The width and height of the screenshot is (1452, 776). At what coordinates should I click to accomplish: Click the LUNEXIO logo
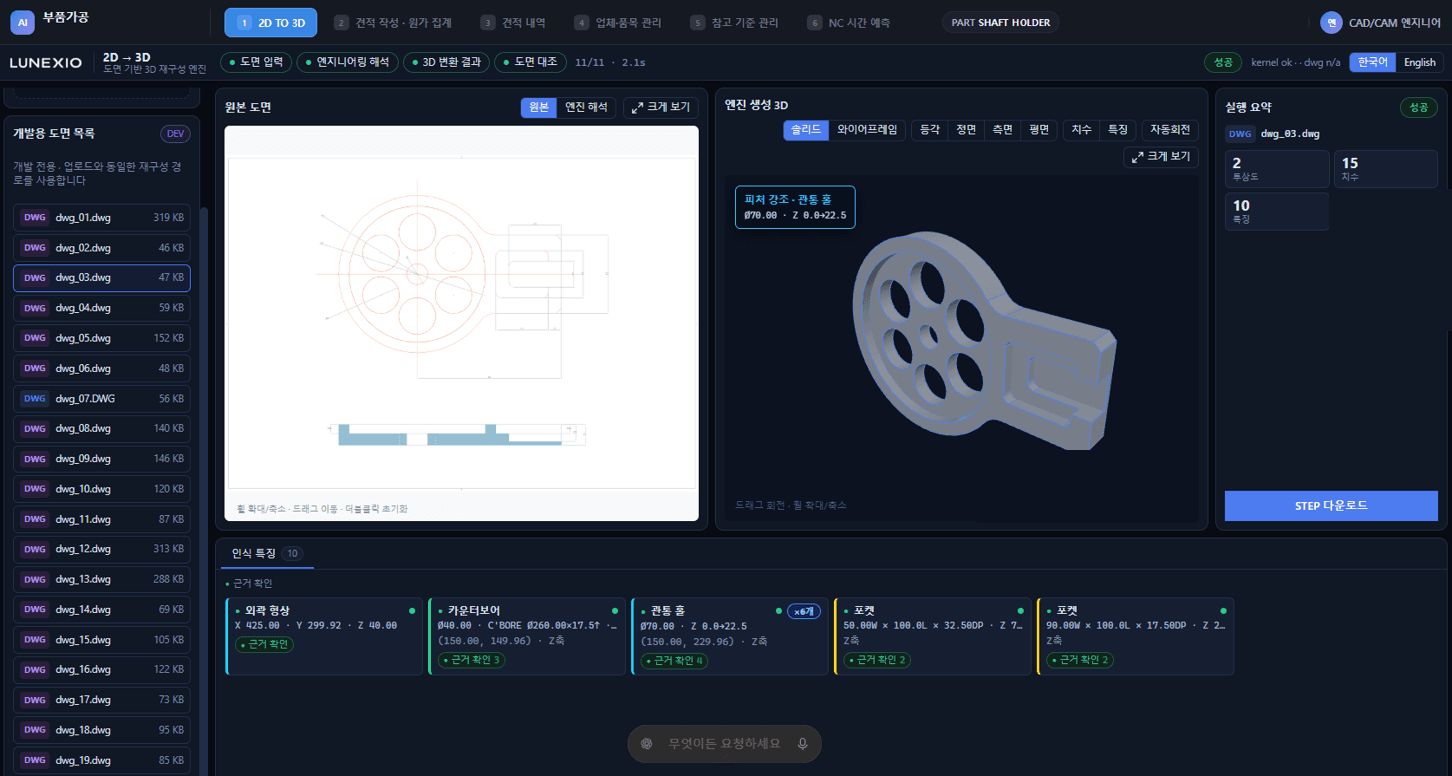pos(46,62)
